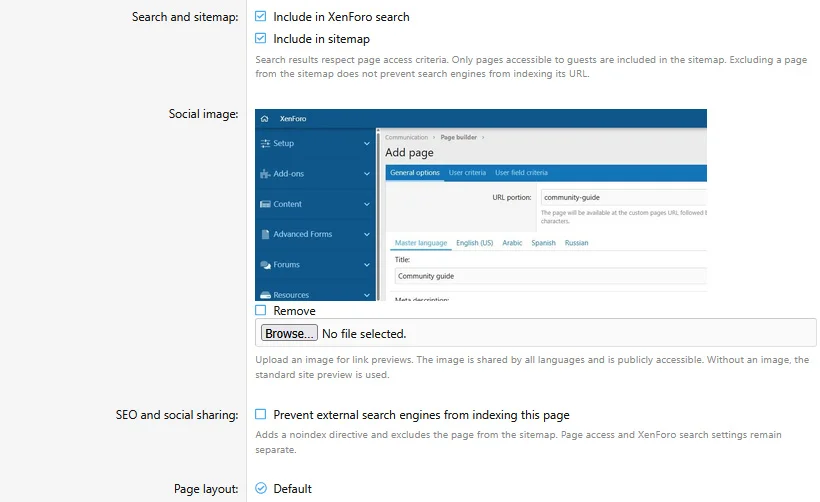Click the No file selected upload field

point(536,333)
